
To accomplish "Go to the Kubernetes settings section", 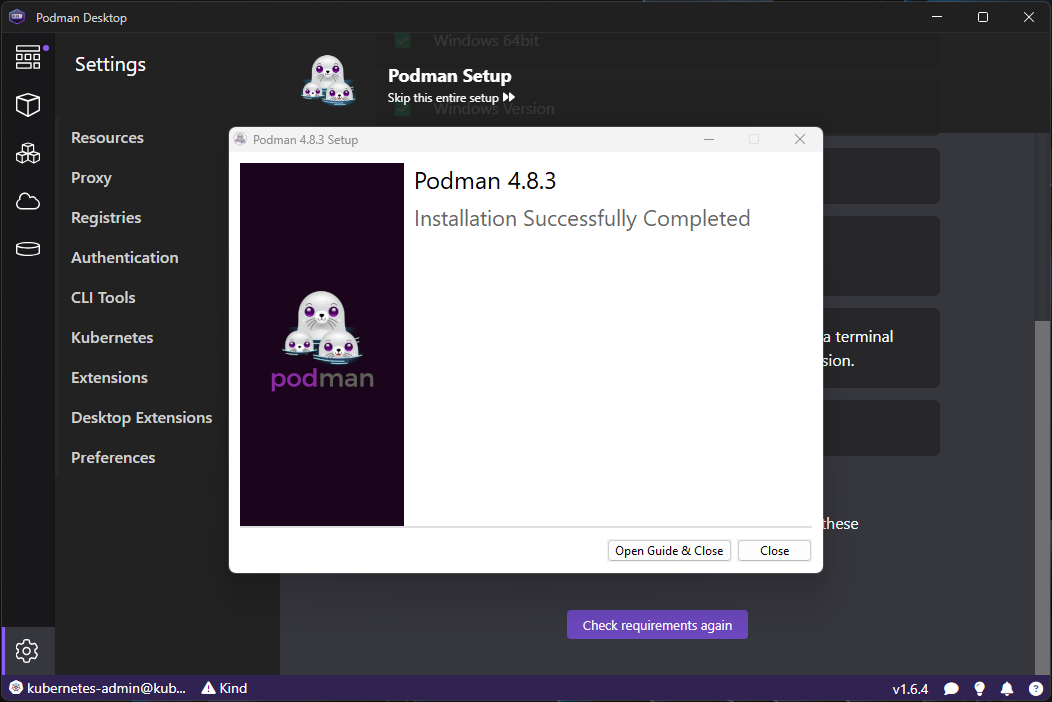I will click(112, 338).
